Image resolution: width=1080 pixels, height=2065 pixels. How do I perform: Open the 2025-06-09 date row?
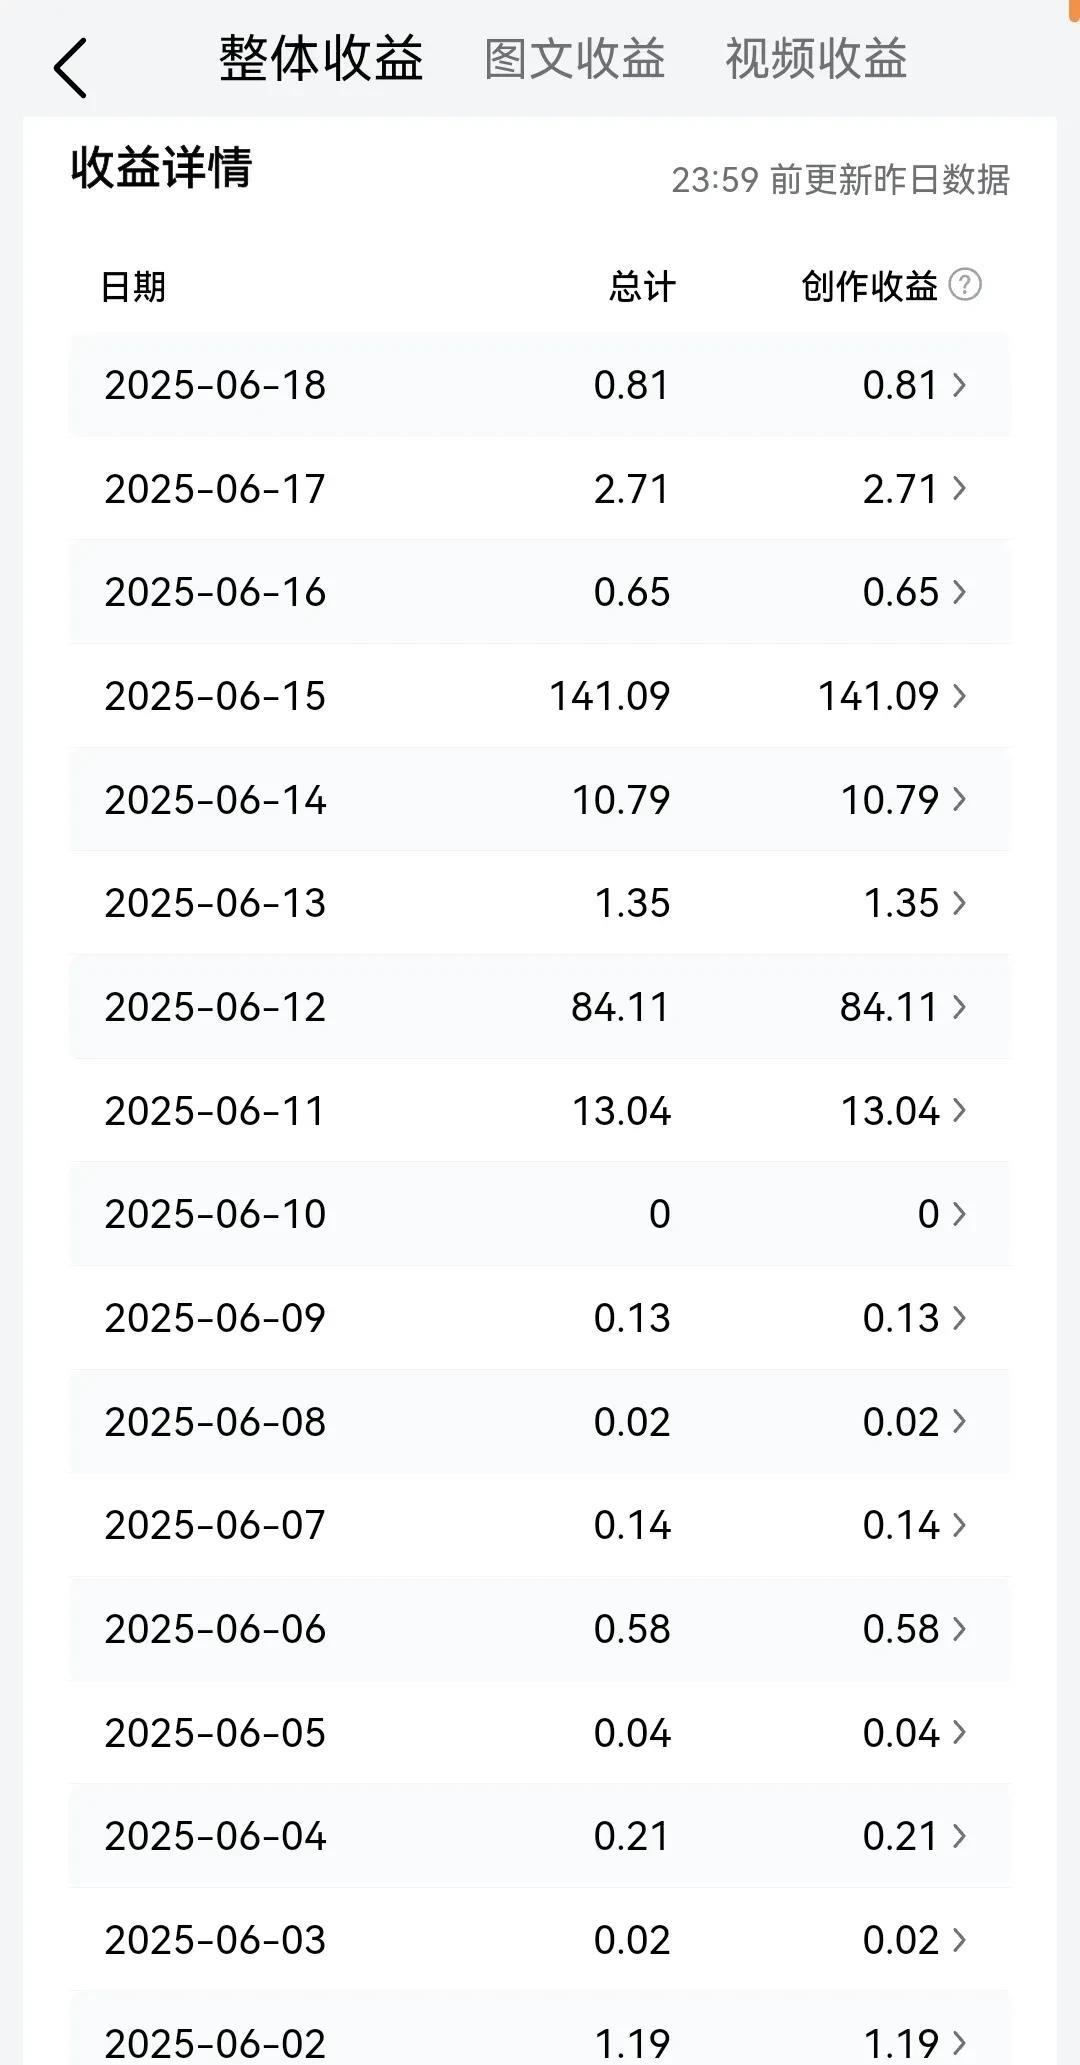(540, 1318)
